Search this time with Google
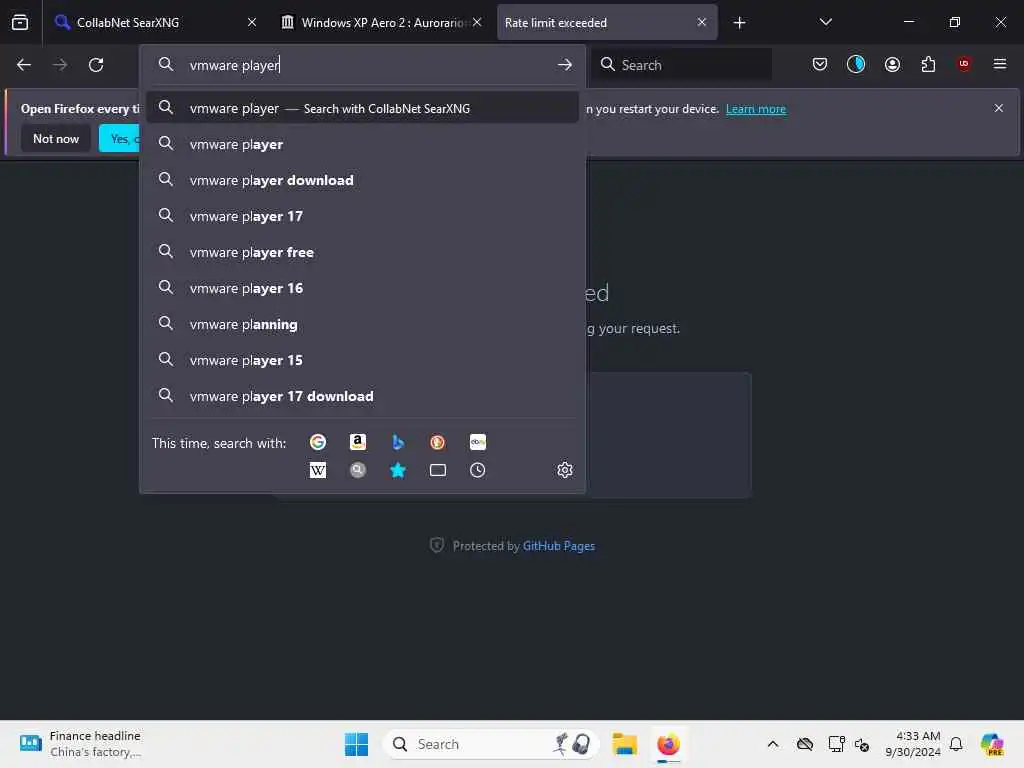1024x768 pixels. tap(318, 442)
